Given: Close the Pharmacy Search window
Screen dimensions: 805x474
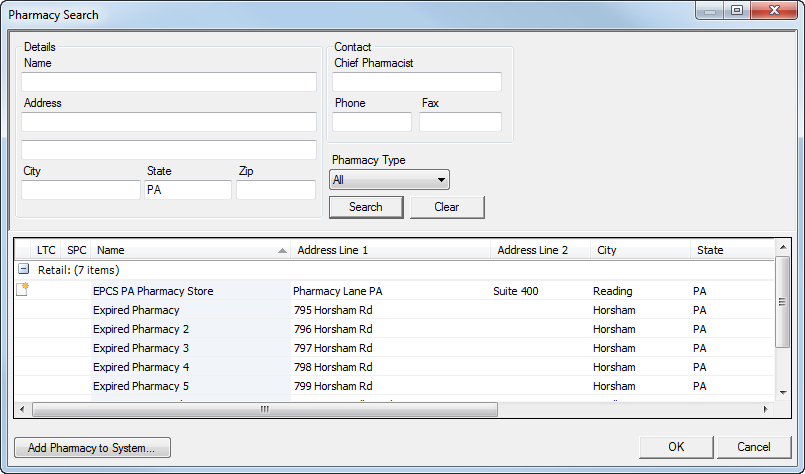Looking at the screenshot, I should (774, 10).
